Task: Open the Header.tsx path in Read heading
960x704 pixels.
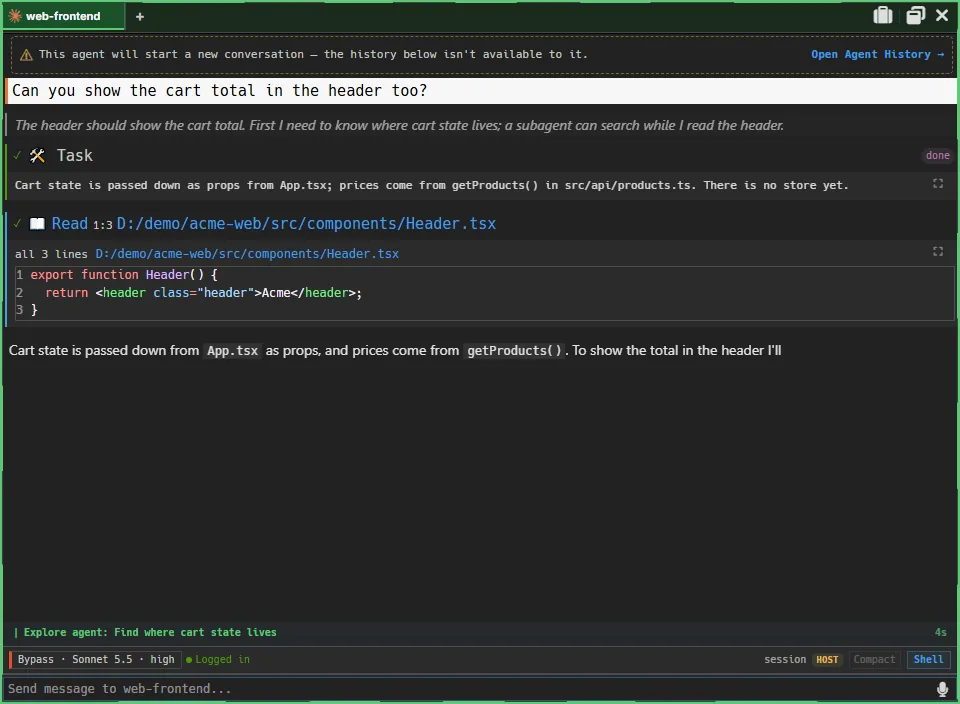Action: (306, 224)
